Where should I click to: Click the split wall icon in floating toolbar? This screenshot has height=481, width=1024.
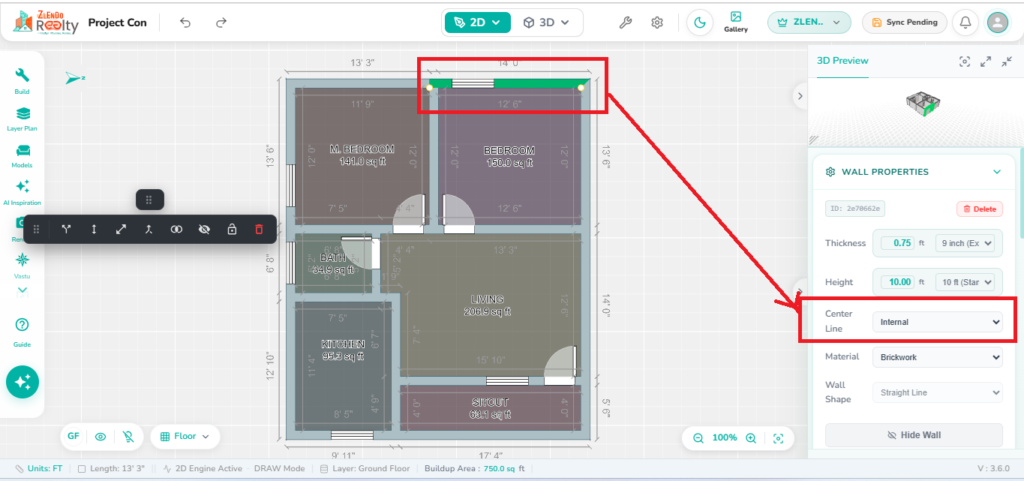tap(66, 229)
